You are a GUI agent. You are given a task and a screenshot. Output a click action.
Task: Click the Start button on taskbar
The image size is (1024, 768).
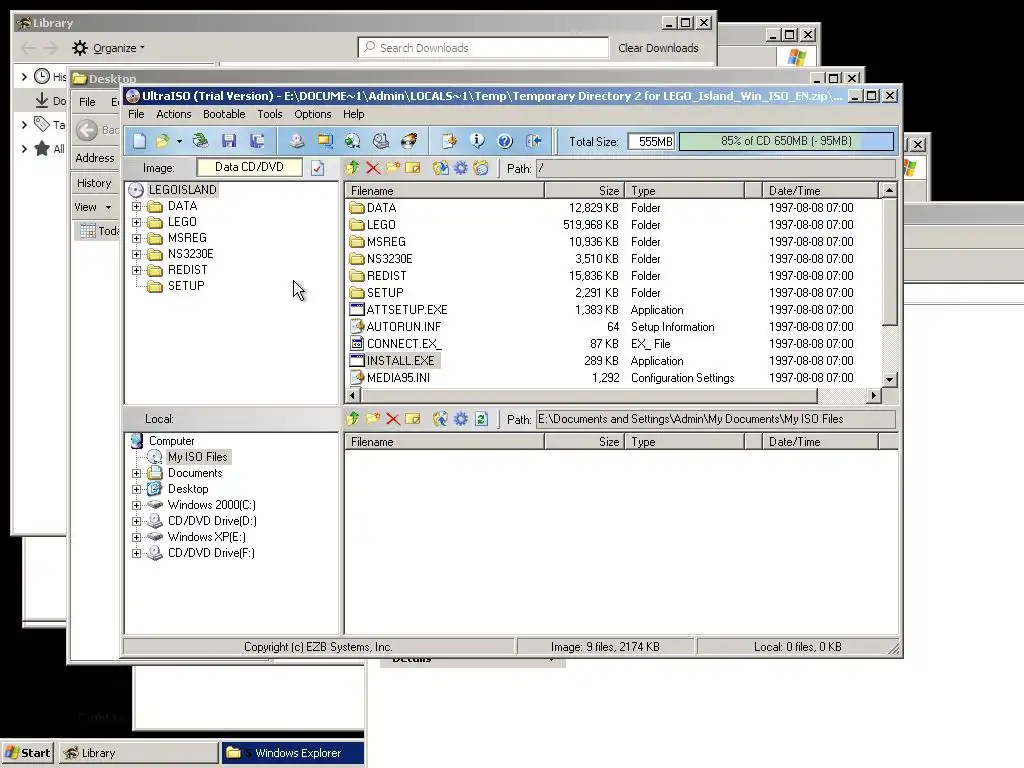click(28, 753)
